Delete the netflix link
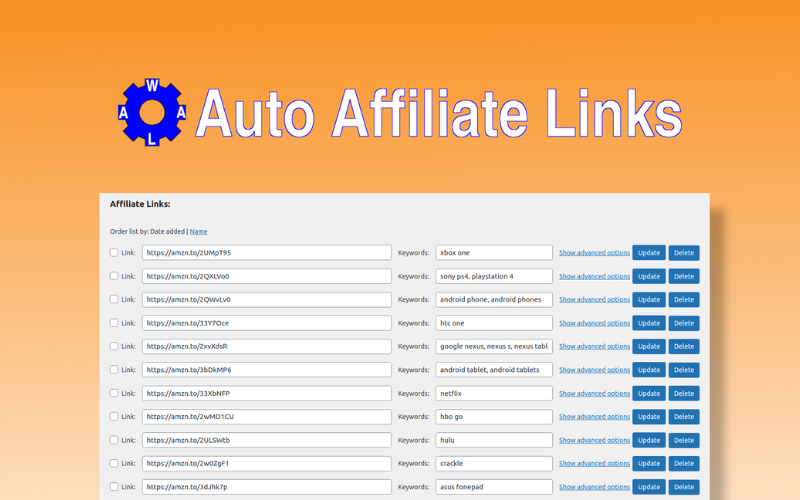 point(684,393)
